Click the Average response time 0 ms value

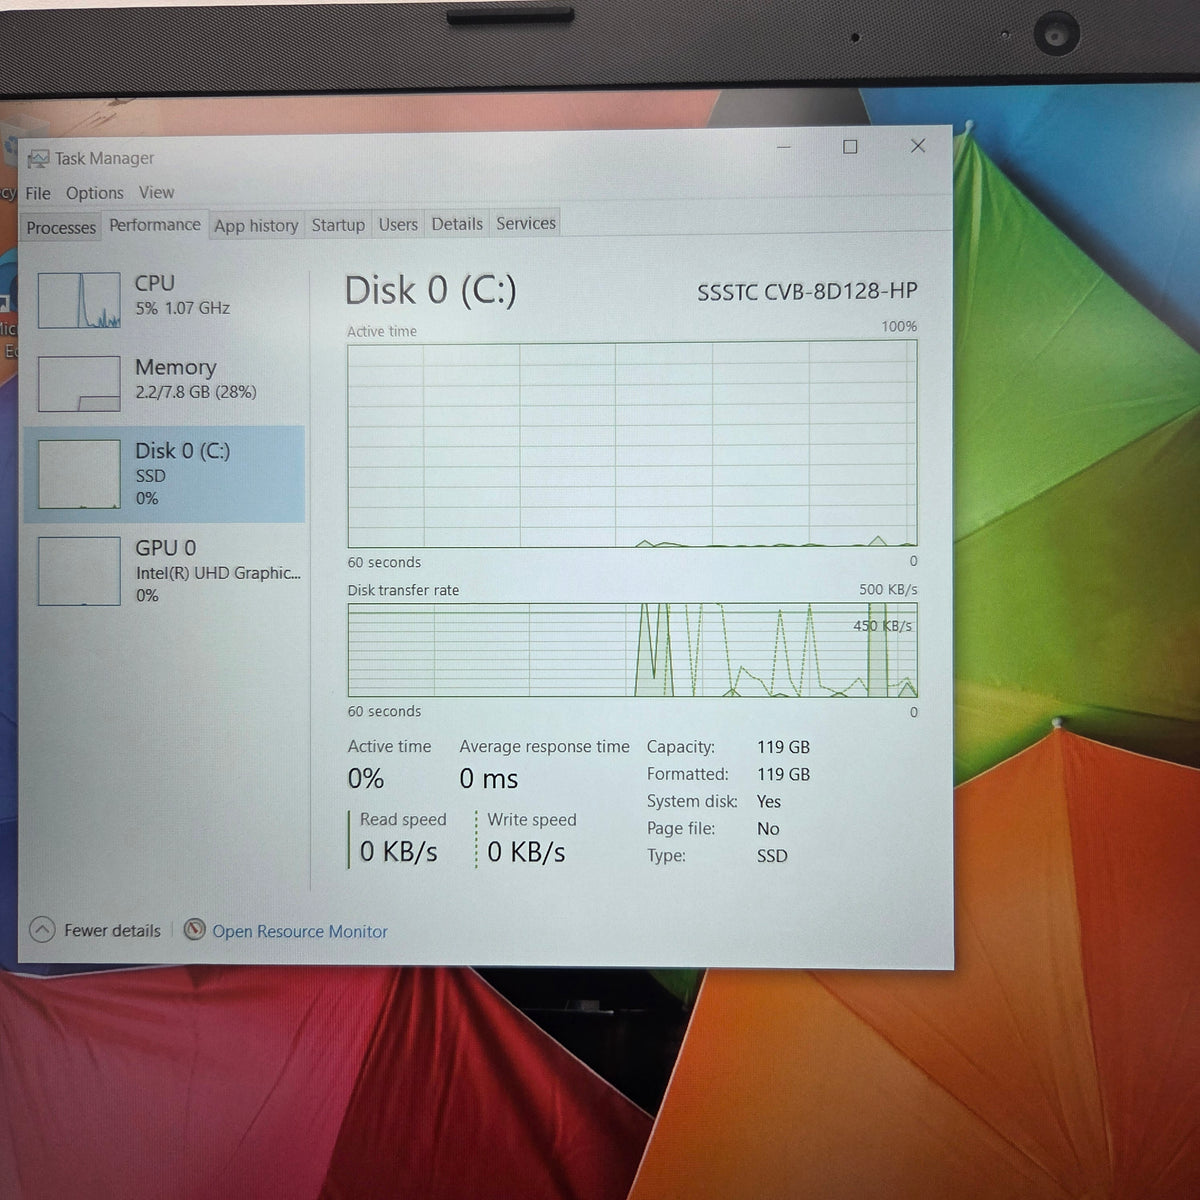tap(489, 779)
